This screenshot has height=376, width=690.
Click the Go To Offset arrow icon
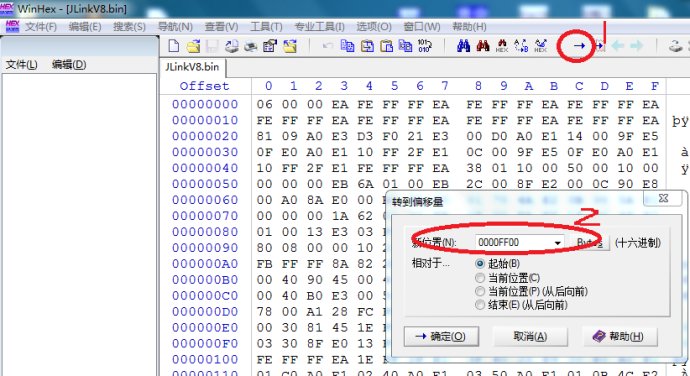coord(579,46)
